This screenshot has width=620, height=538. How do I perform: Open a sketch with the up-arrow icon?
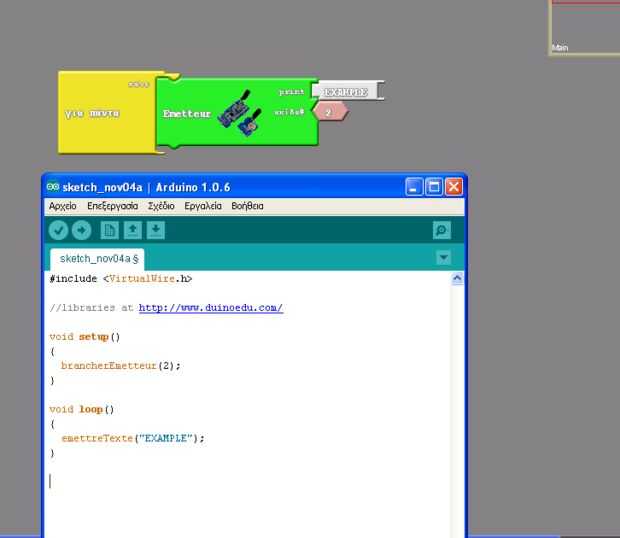coord(132,230)
